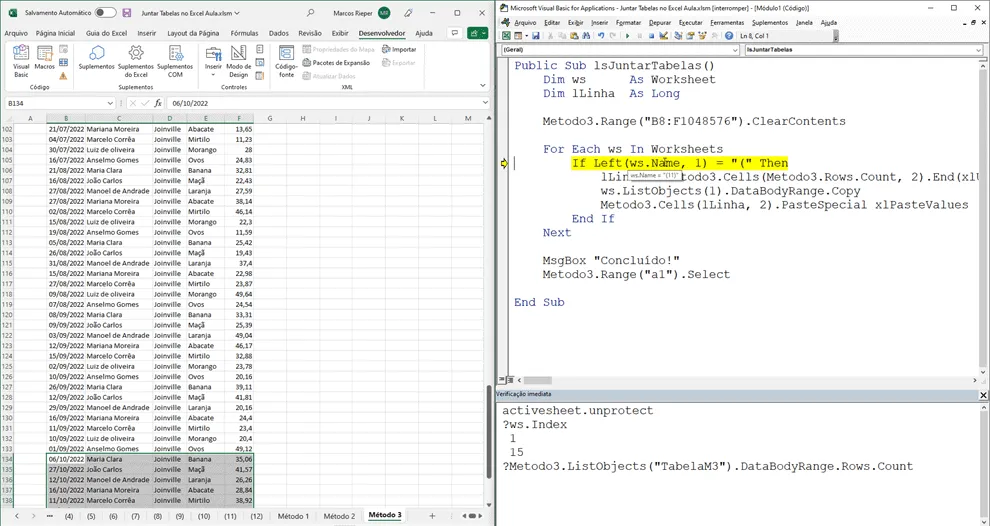
Task: Click Pacotes de Expansão in XML group
Action: tap(336, 63)
